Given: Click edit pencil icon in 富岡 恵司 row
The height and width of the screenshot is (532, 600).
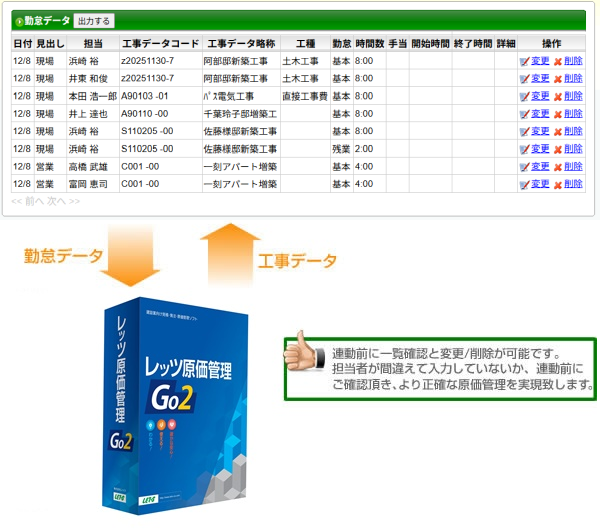Looking at the screenshot, I should [524, 185].
